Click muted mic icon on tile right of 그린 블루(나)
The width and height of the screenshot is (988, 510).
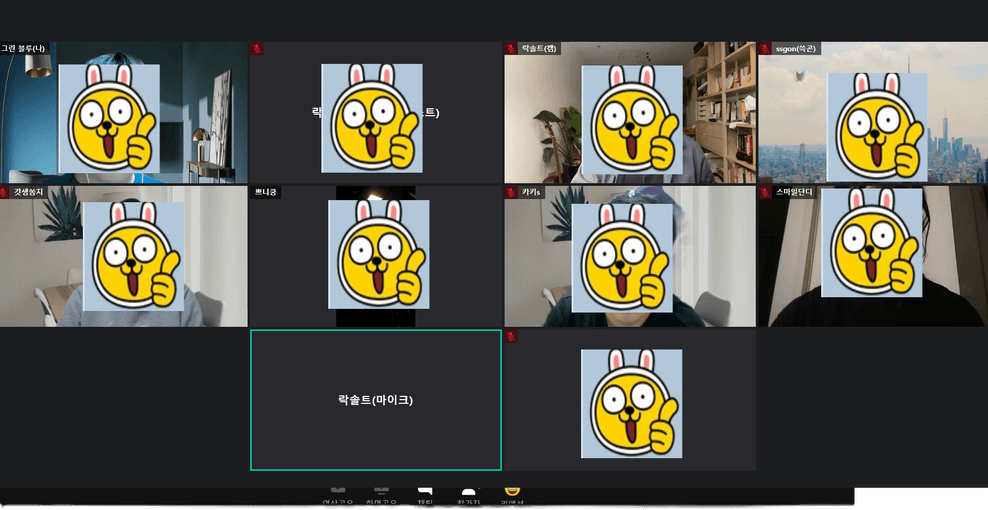[256, 49]
